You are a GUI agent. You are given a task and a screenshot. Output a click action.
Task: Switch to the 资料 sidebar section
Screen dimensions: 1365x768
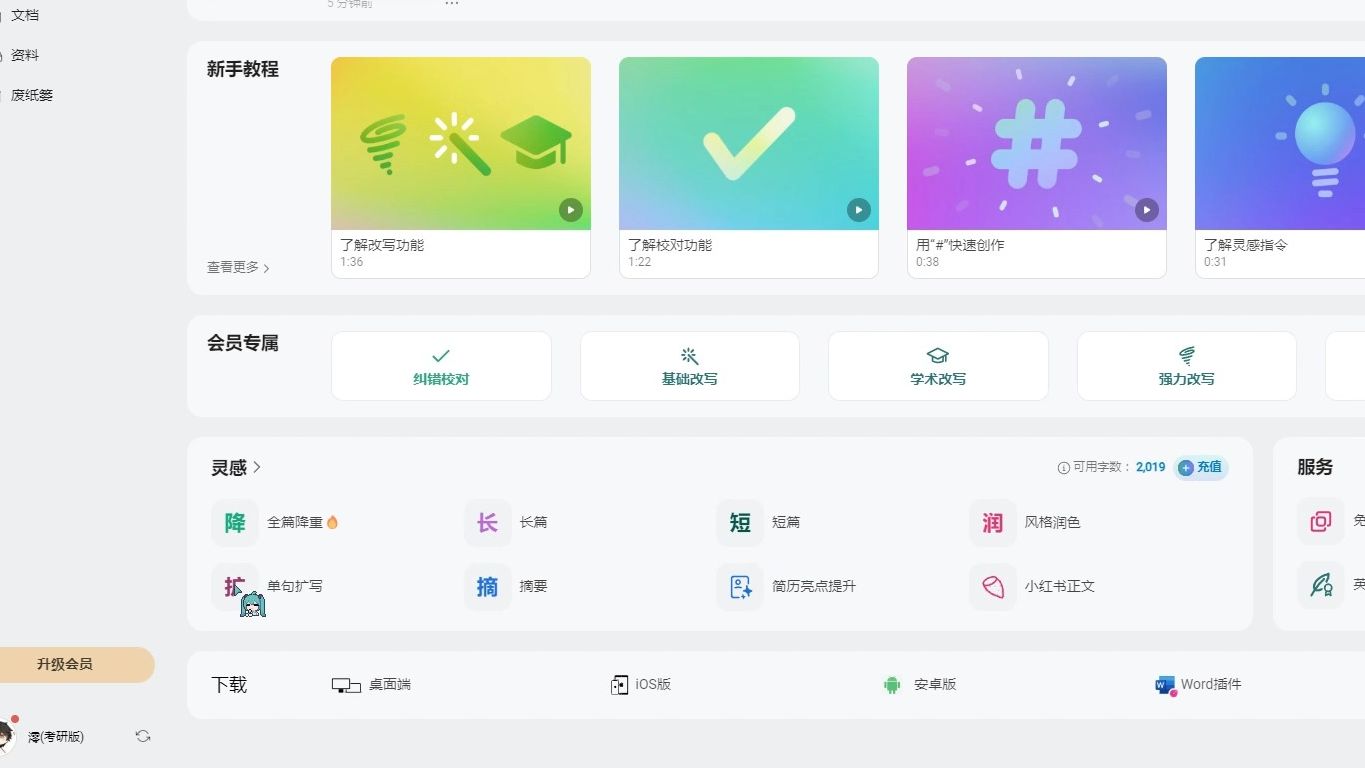click(25, 55)
